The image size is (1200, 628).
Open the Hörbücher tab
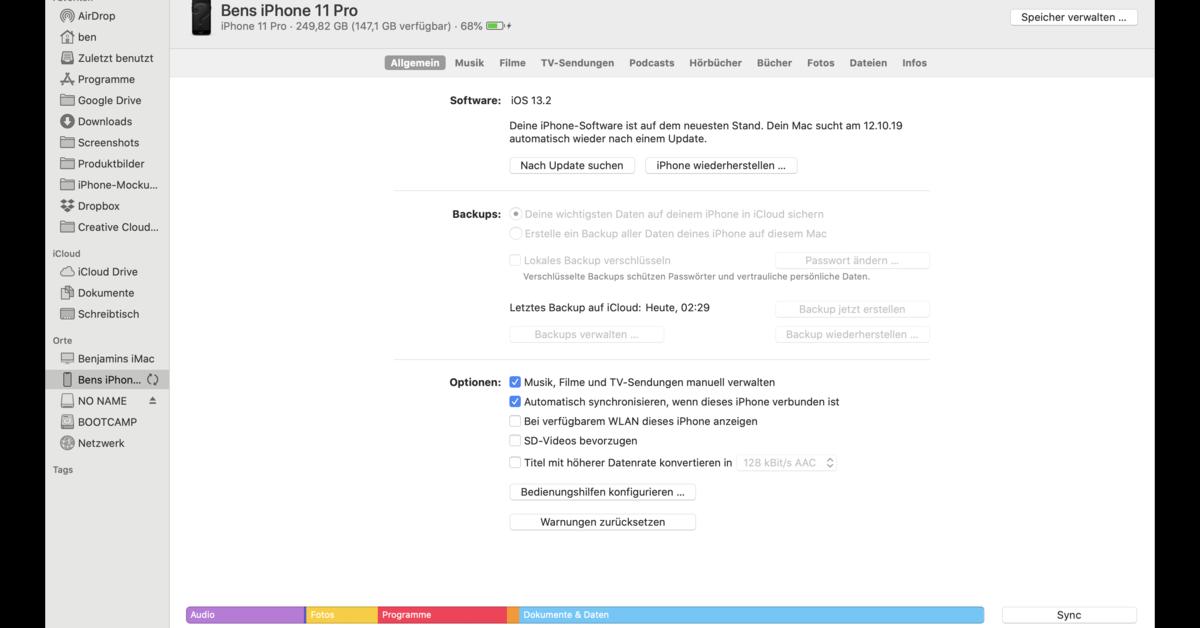tap(715, 63)
